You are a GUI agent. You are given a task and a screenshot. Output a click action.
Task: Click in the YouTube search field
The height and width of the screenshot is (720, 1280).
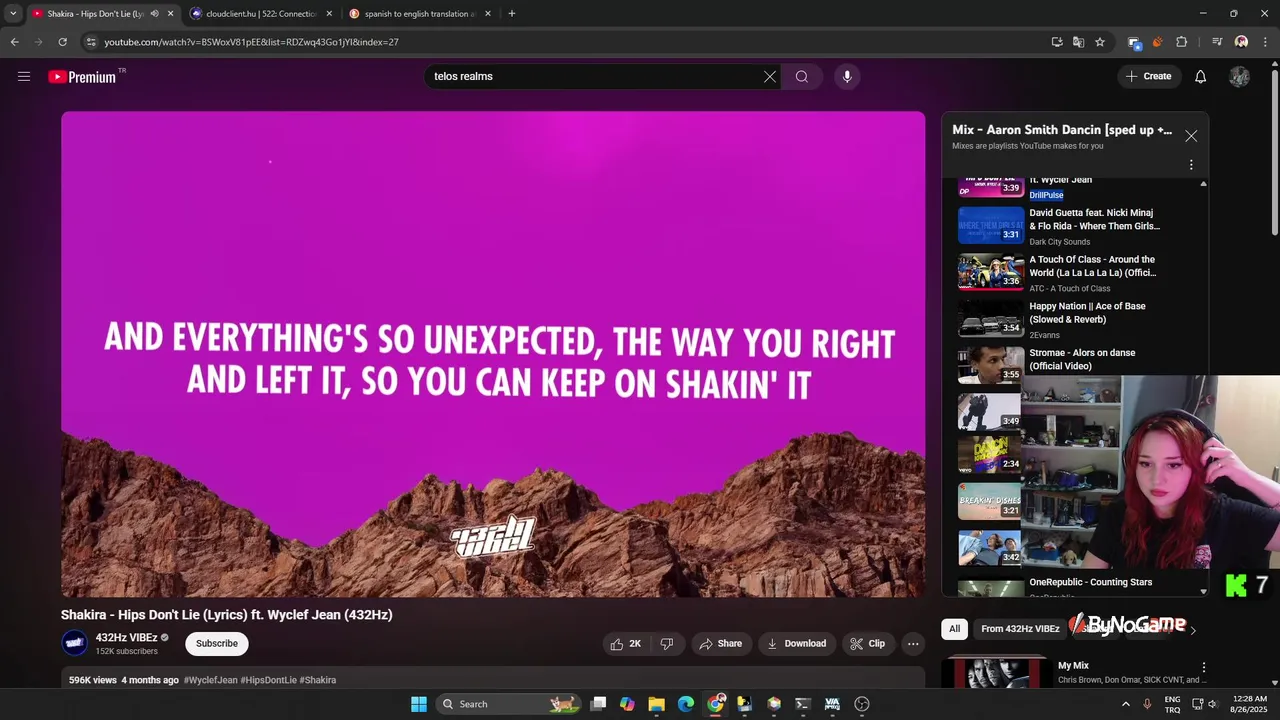tap(595, 76)
